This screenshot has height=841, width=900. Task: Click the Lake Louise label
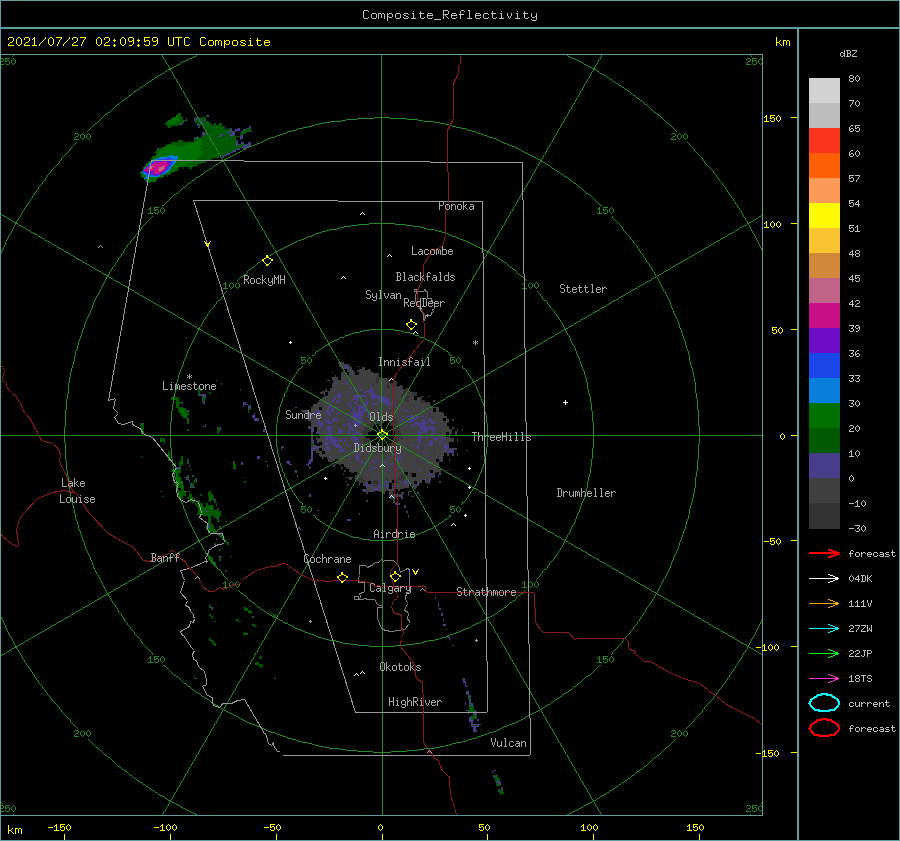tap(77, 491)
